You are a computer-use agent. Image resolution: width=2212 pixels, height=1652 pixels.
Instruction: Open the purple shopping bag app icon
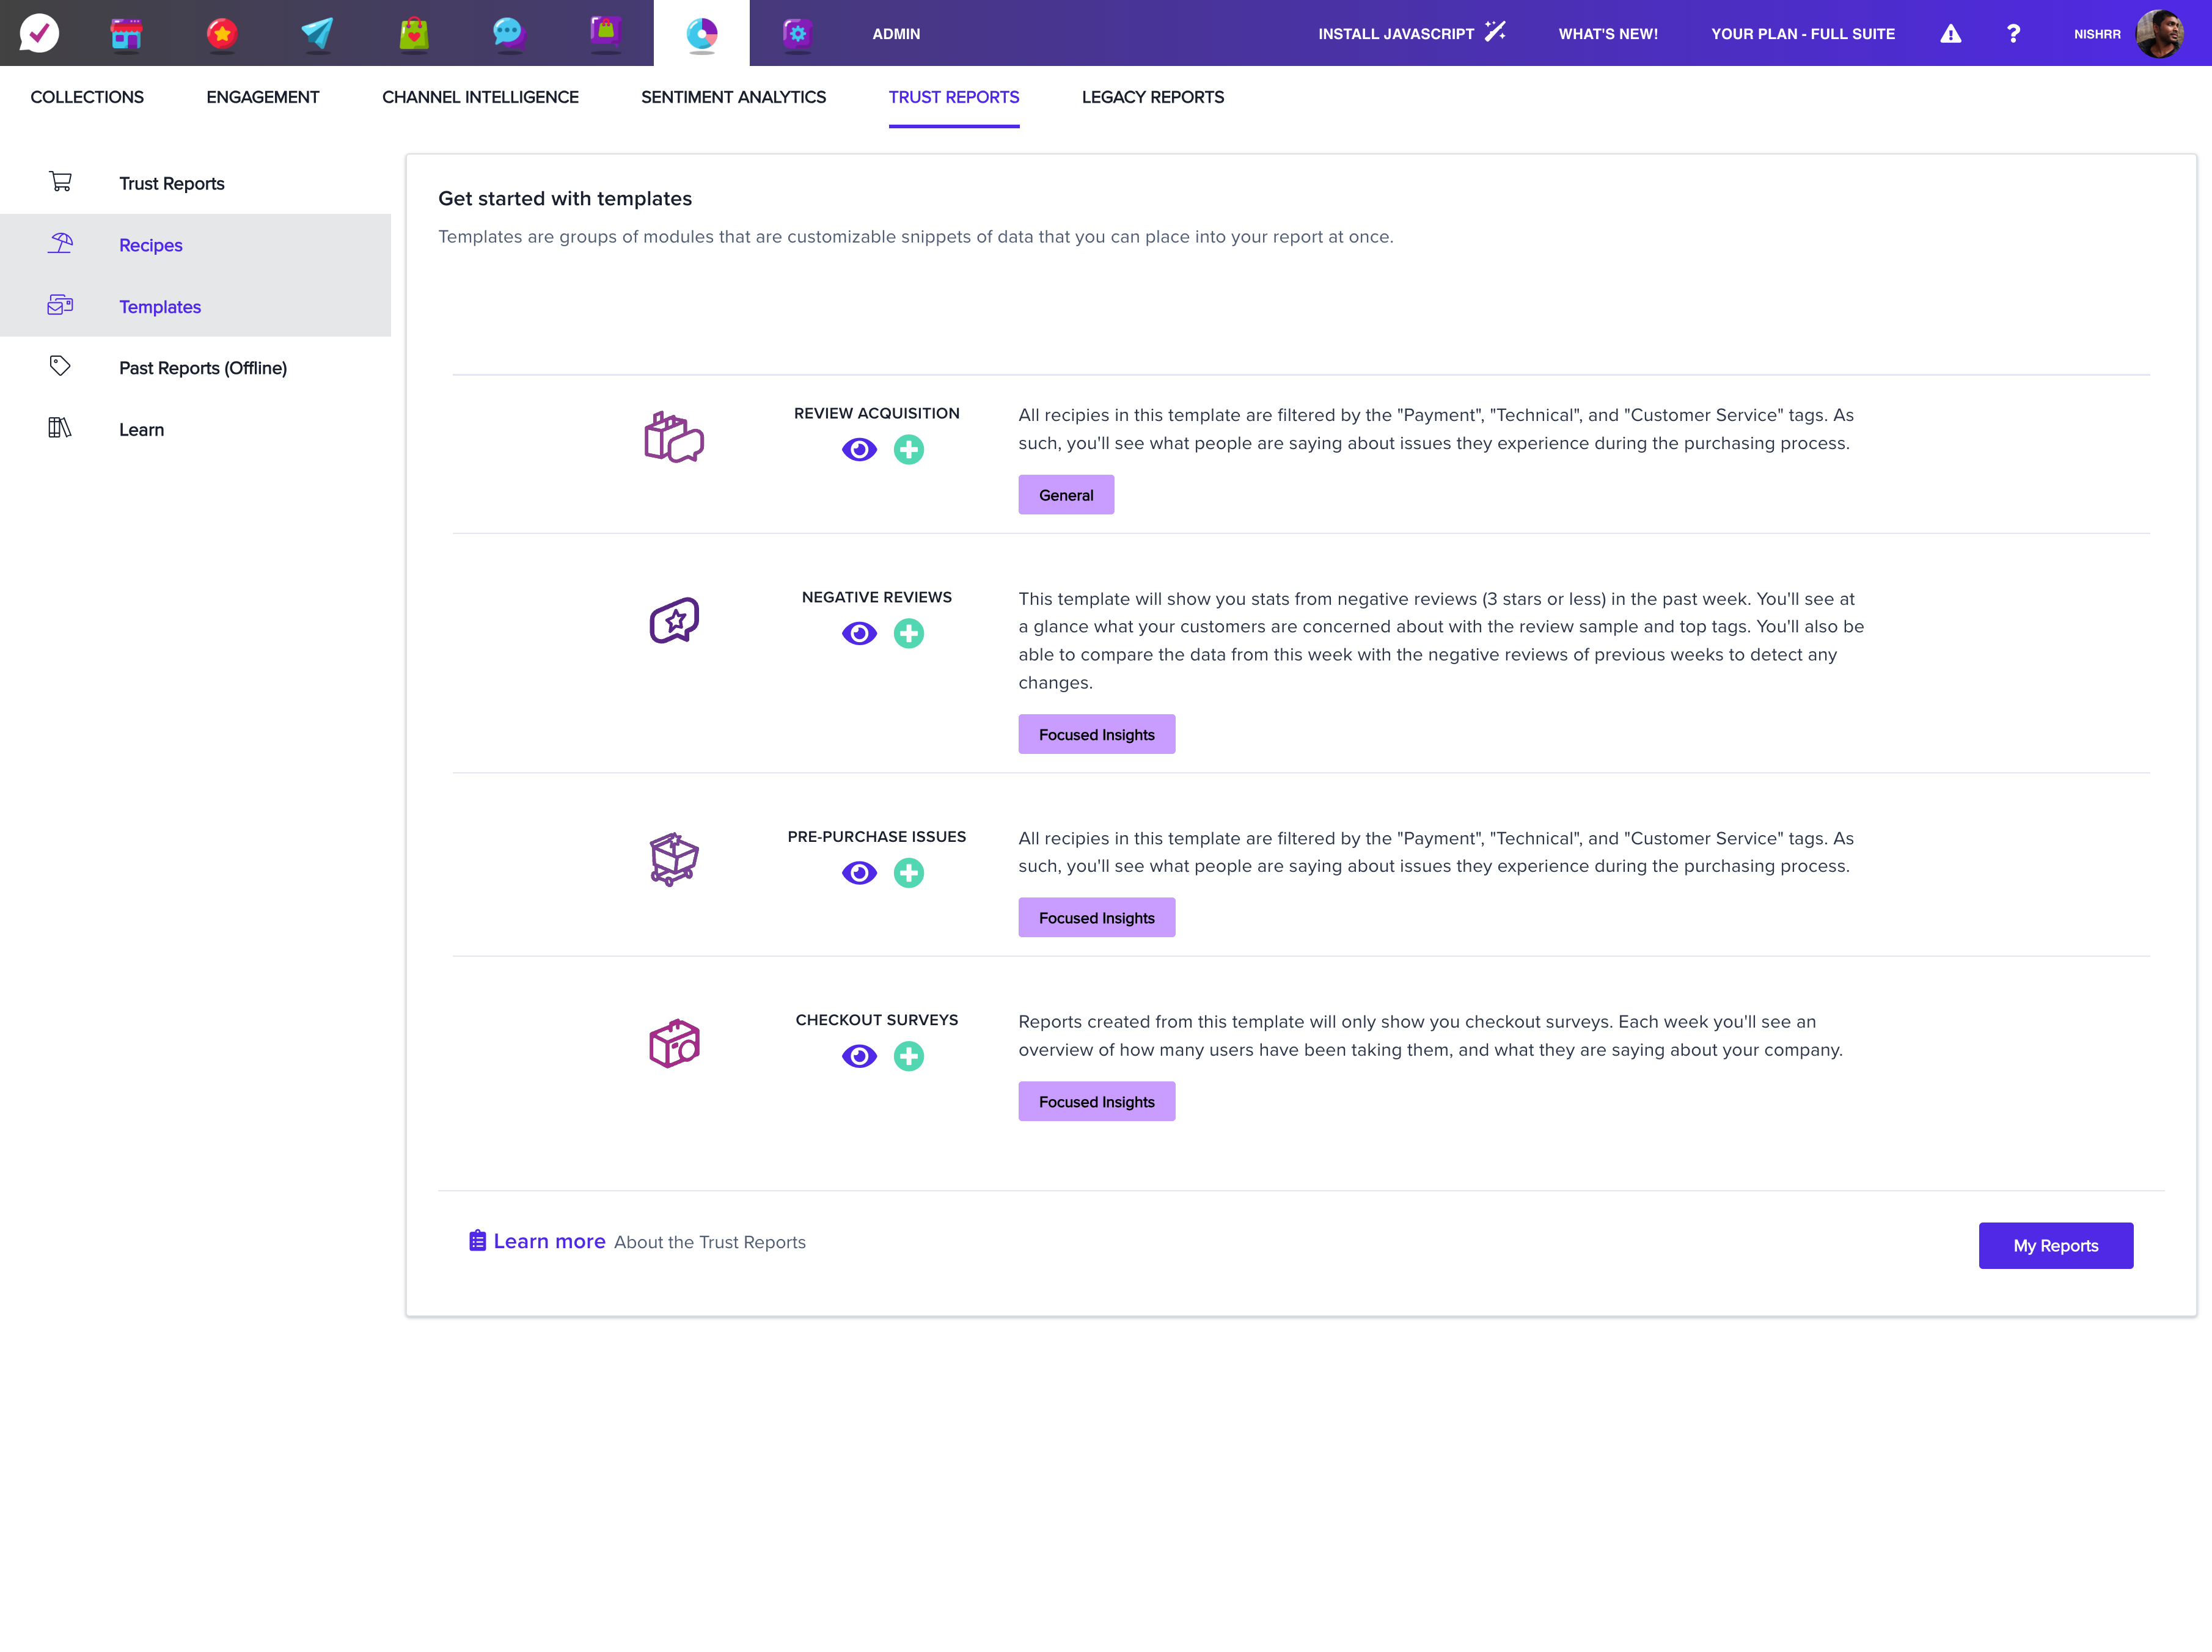tap(605, 33)
